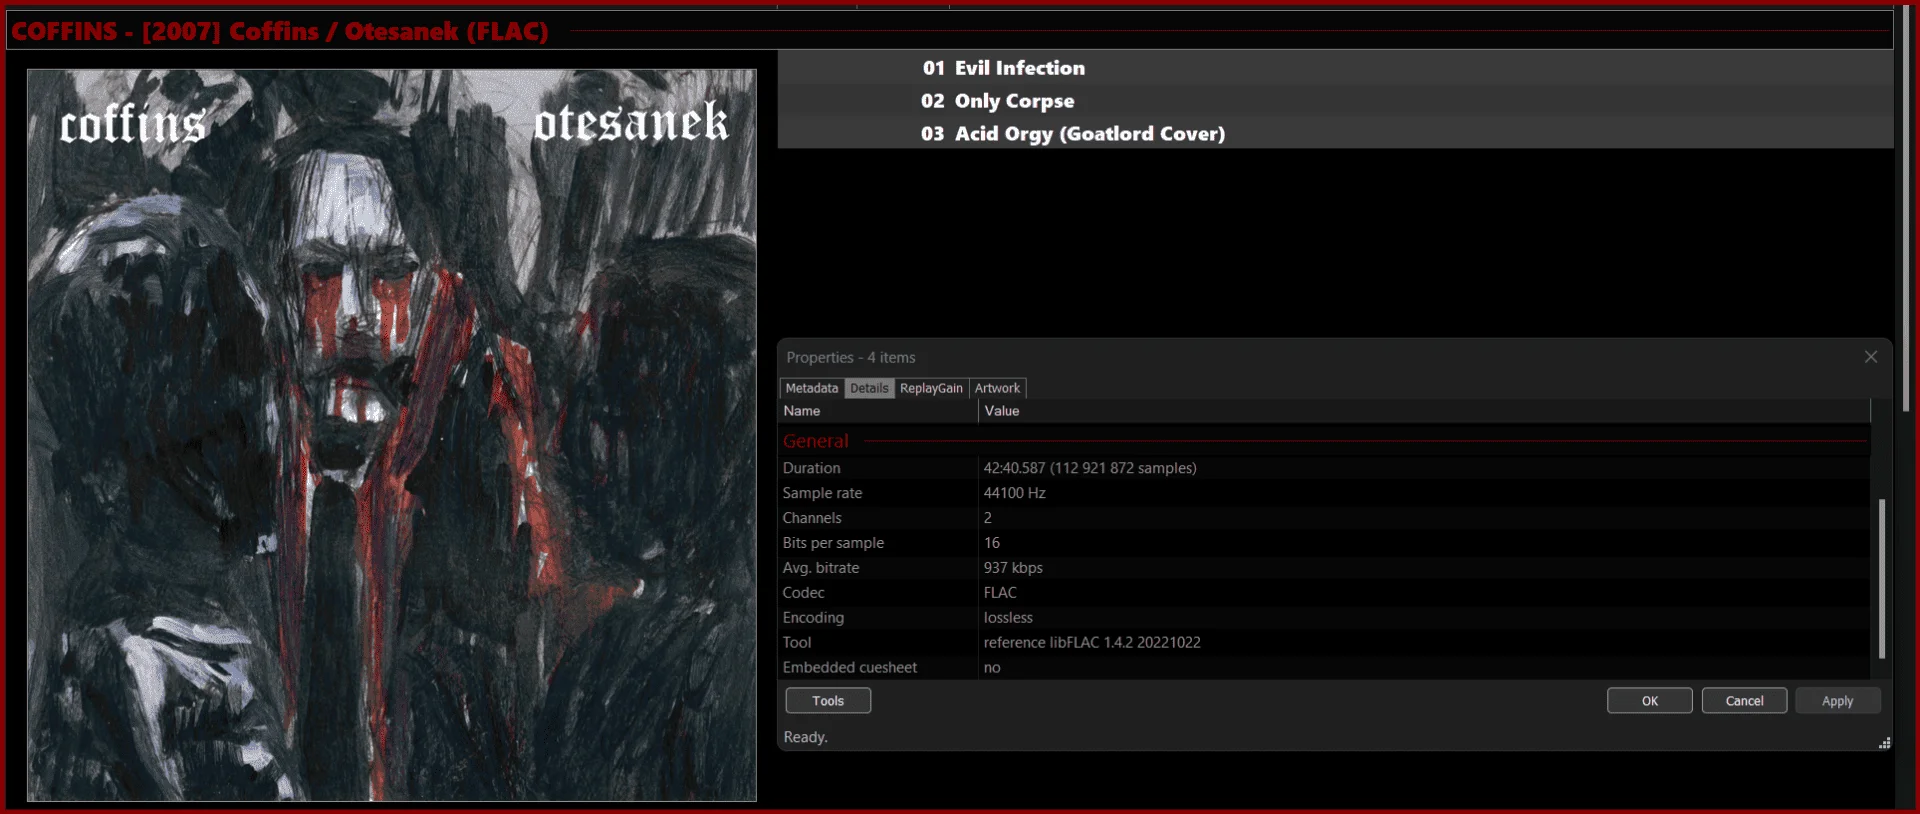Open the Artwork tab
This screenshot has height=814, width=1920.
(997, 388)
